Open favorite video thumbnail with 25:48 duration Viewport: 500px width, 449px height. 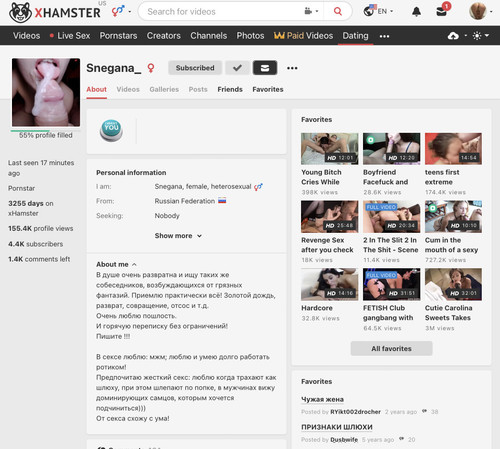point(329,217)
